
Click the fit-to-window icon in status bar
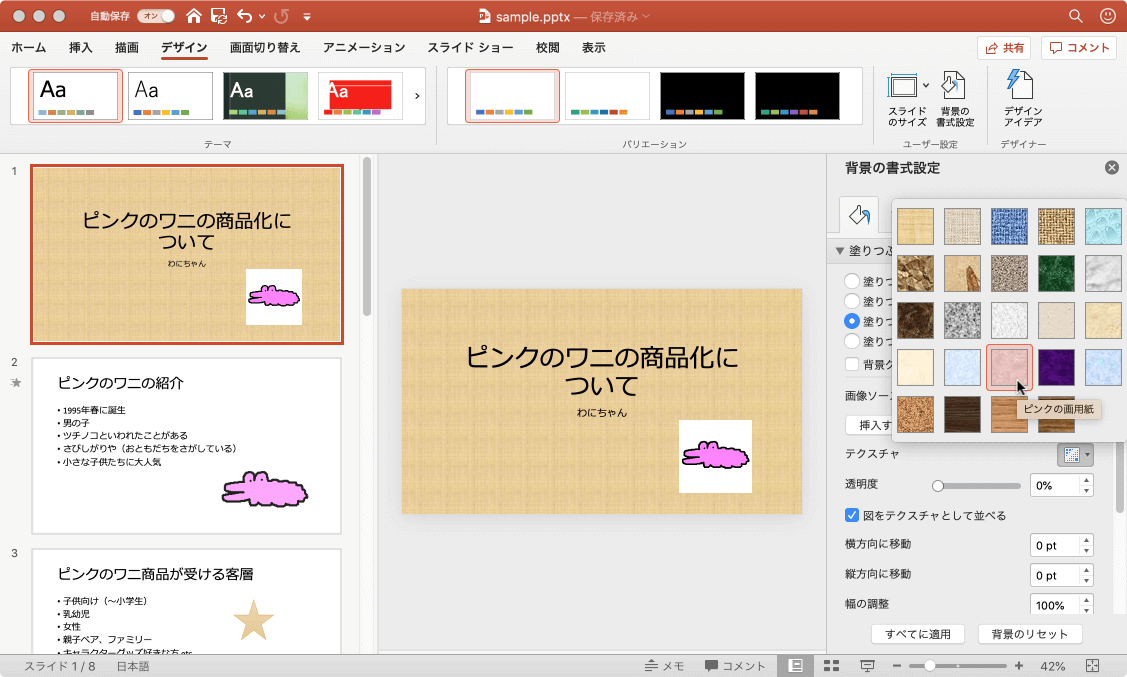pos(1092,666)
